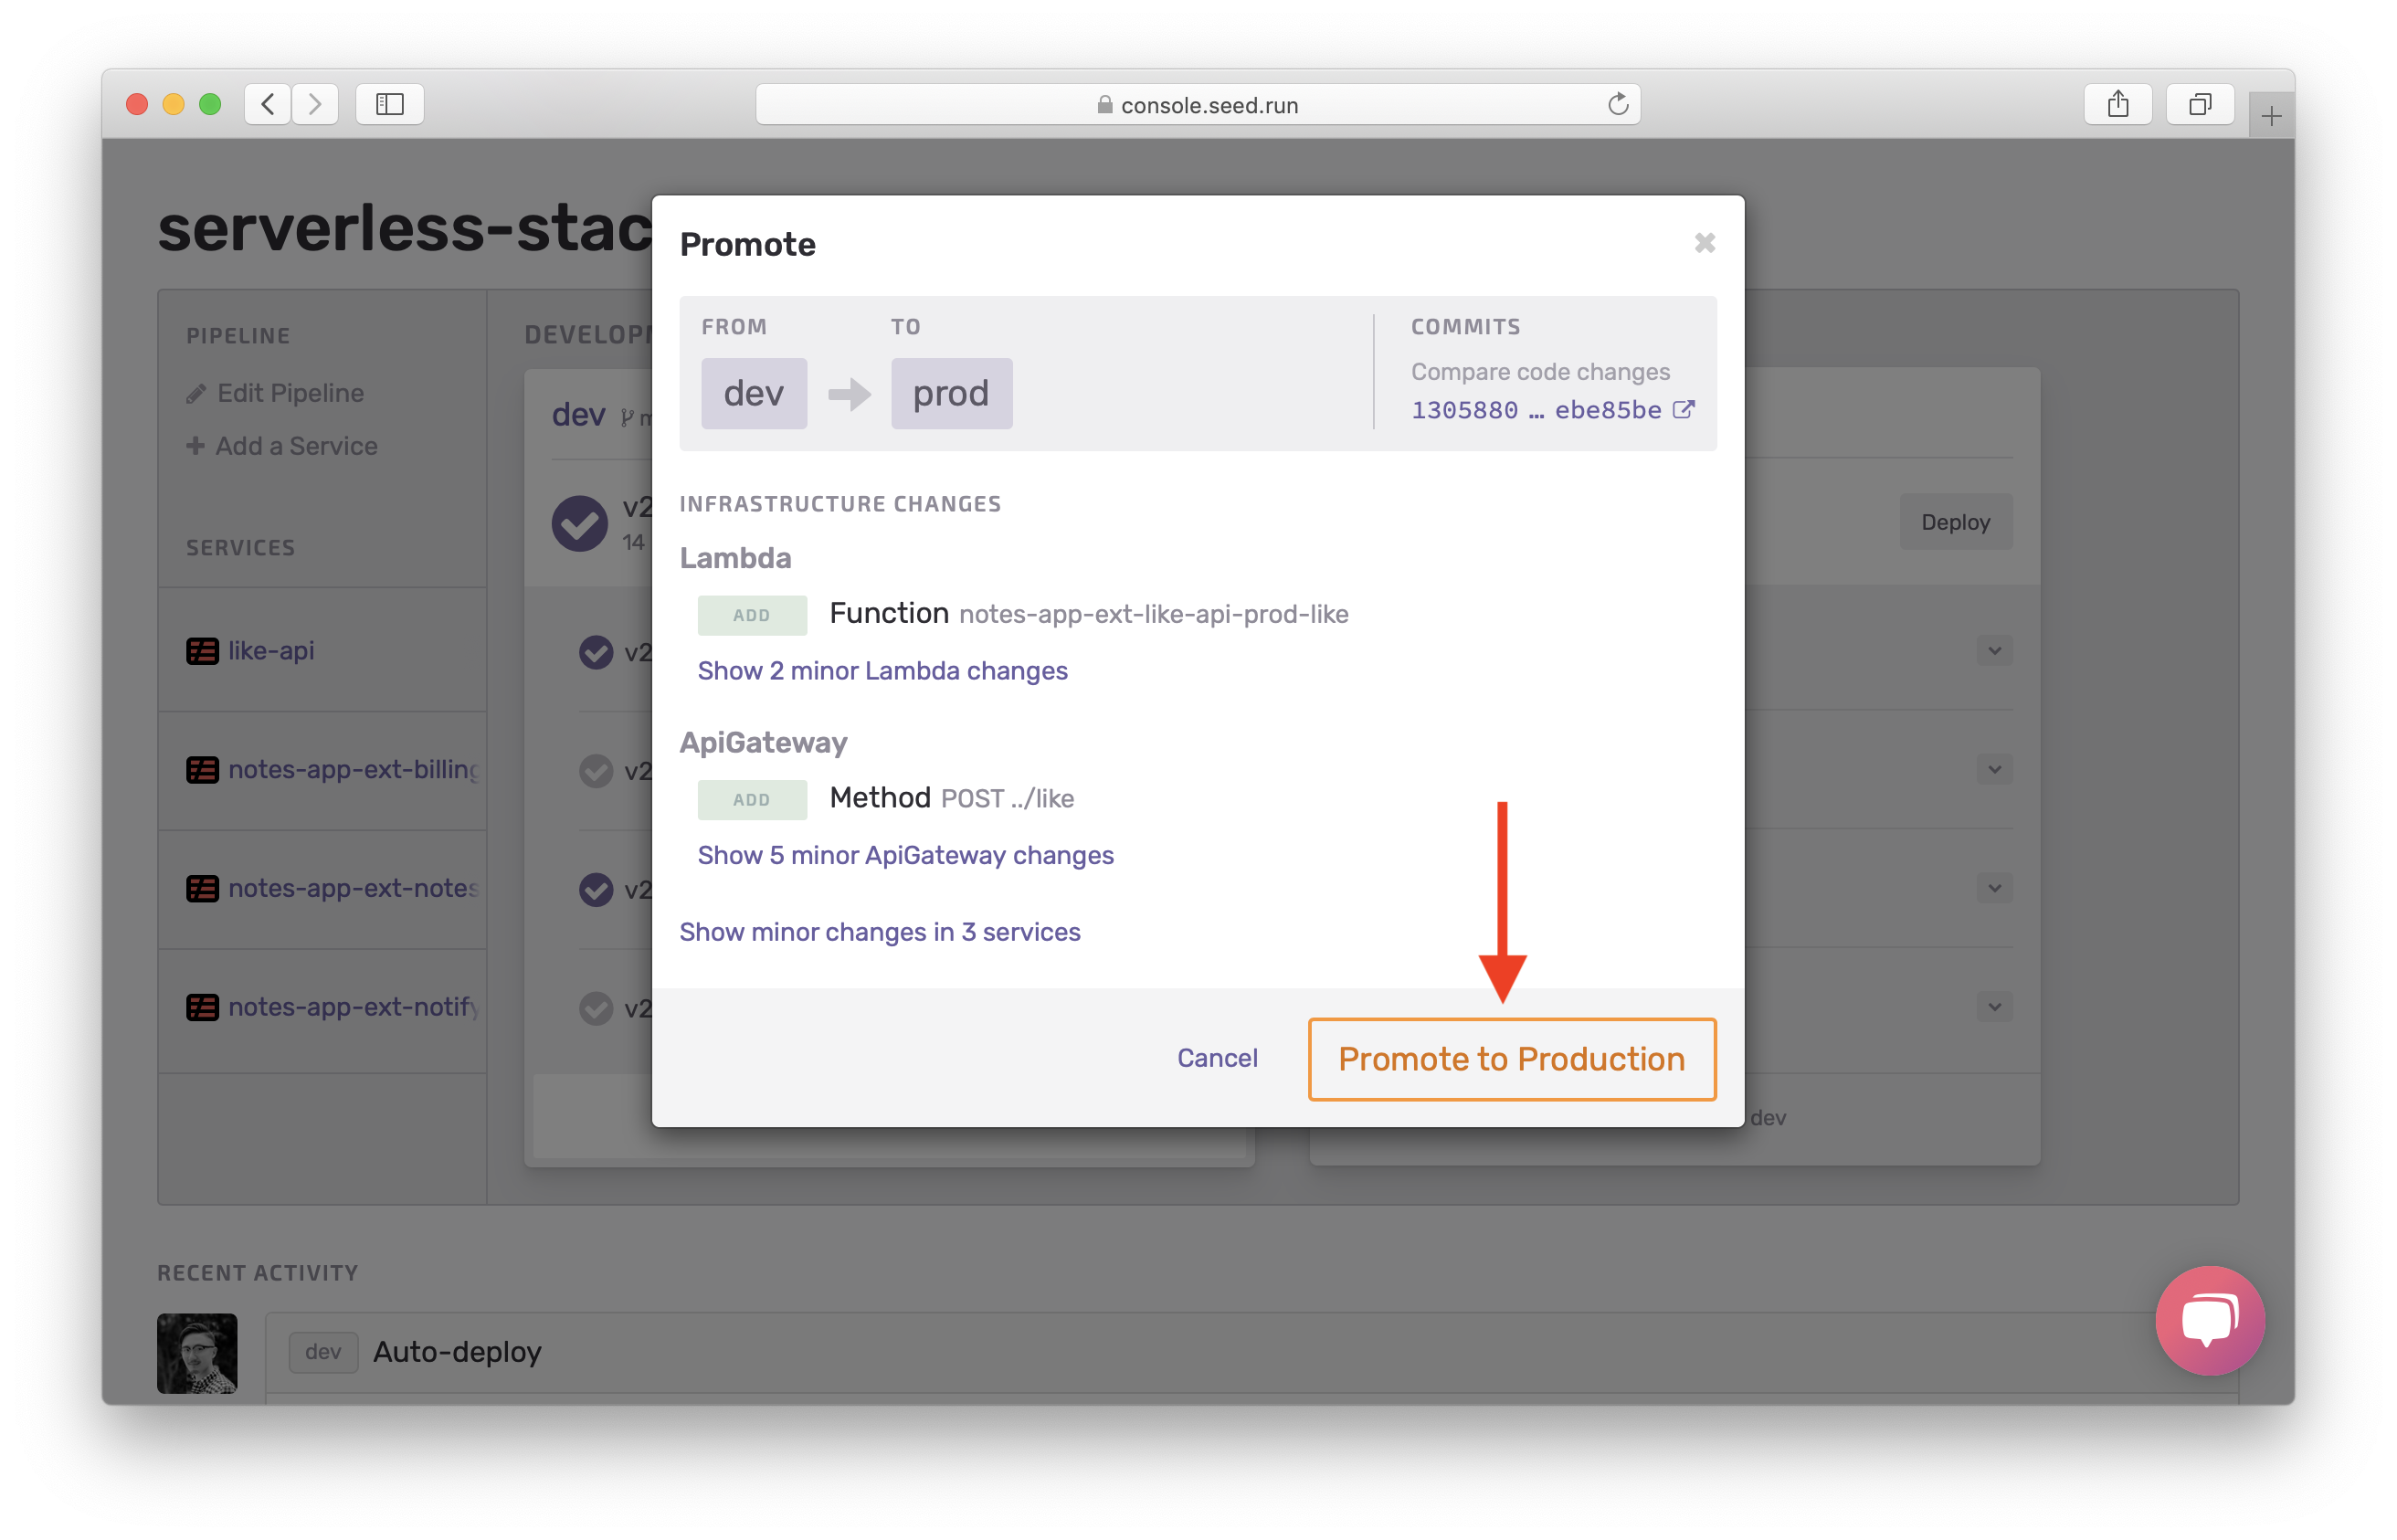Reload the page with refresh icon
This screenshot has width=2397, height=1540.
(1617, 104)
